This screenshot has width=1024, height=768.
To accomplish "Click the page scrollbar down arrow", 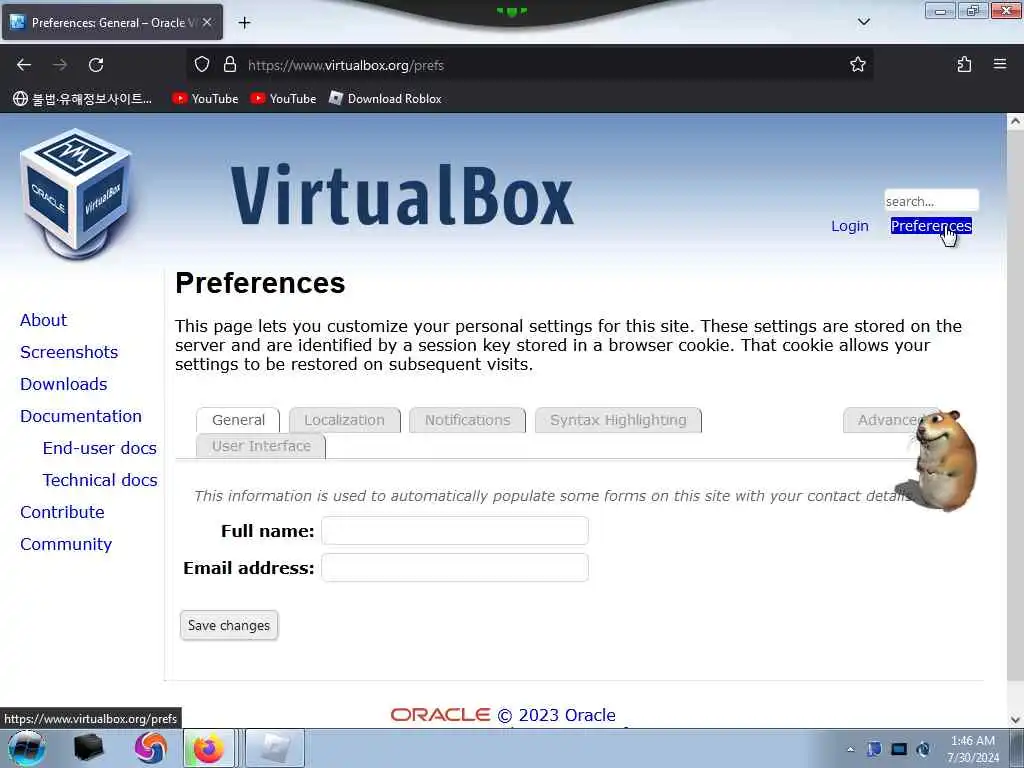I will click(1015, 720).
